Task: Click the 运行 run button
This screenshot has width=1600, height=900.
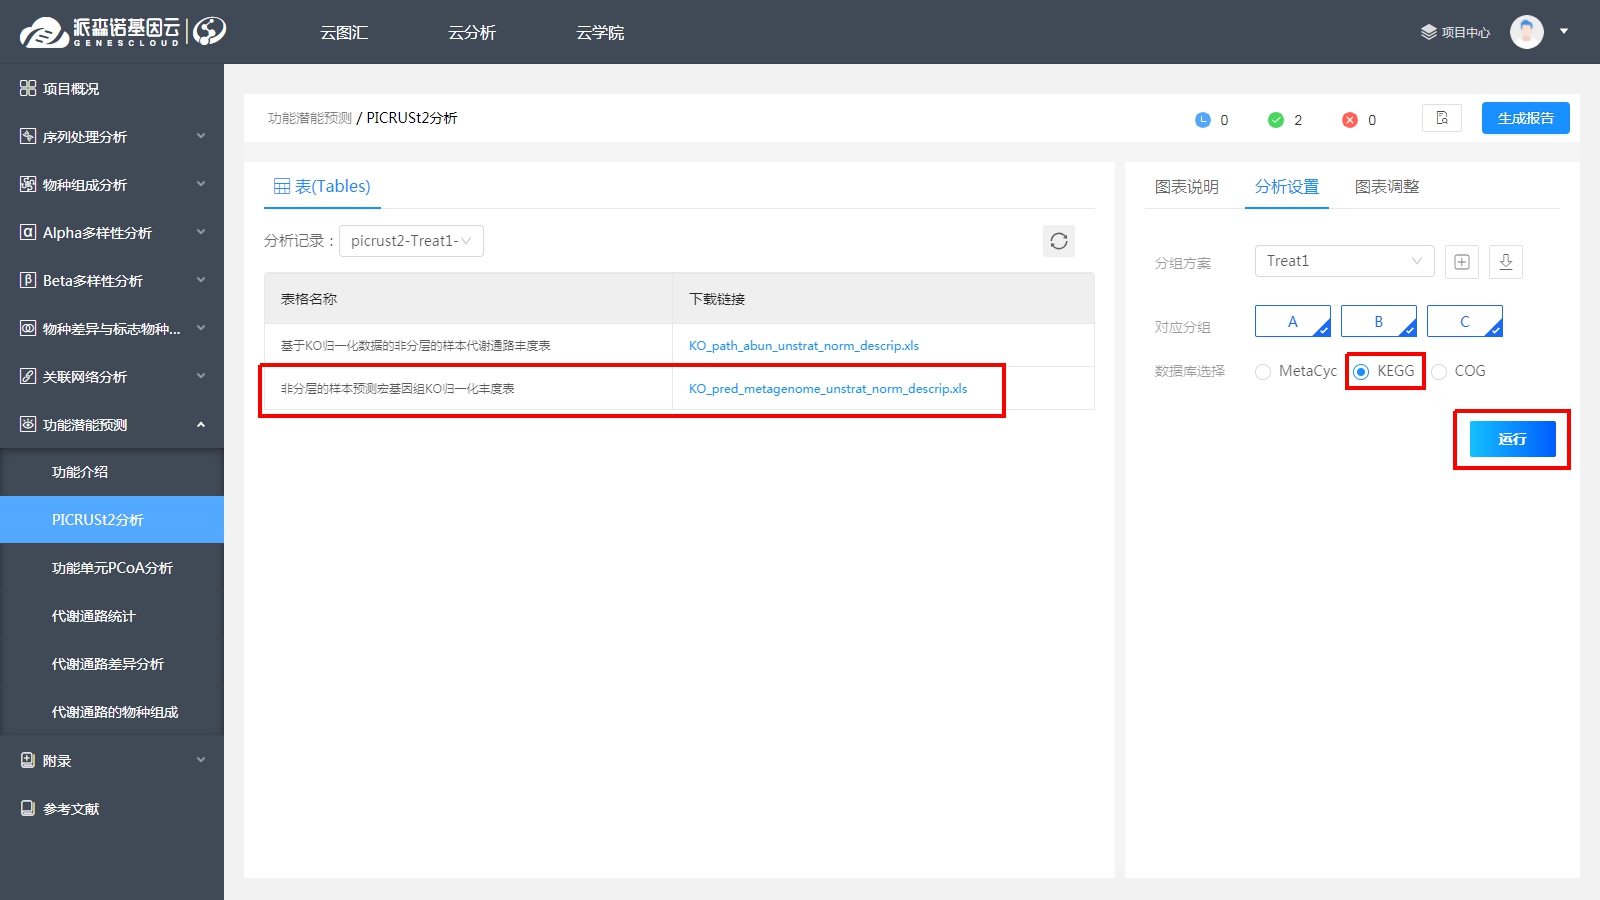Action: click(x=1513, y=439)
